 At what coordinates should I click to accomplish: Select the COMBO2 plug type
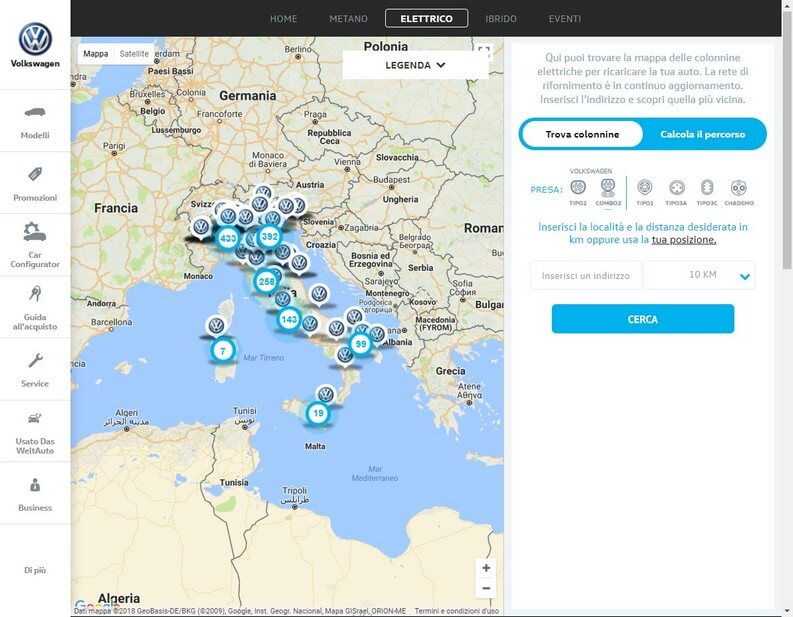point(608,192)
